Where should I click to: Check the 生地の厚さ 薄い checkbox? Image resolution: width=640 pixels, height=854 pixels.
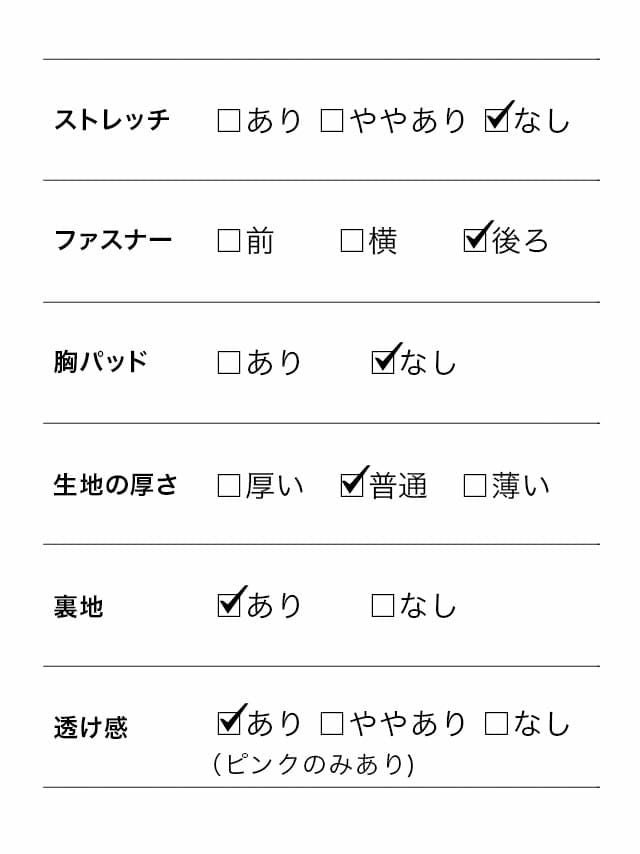coord(475,486)
